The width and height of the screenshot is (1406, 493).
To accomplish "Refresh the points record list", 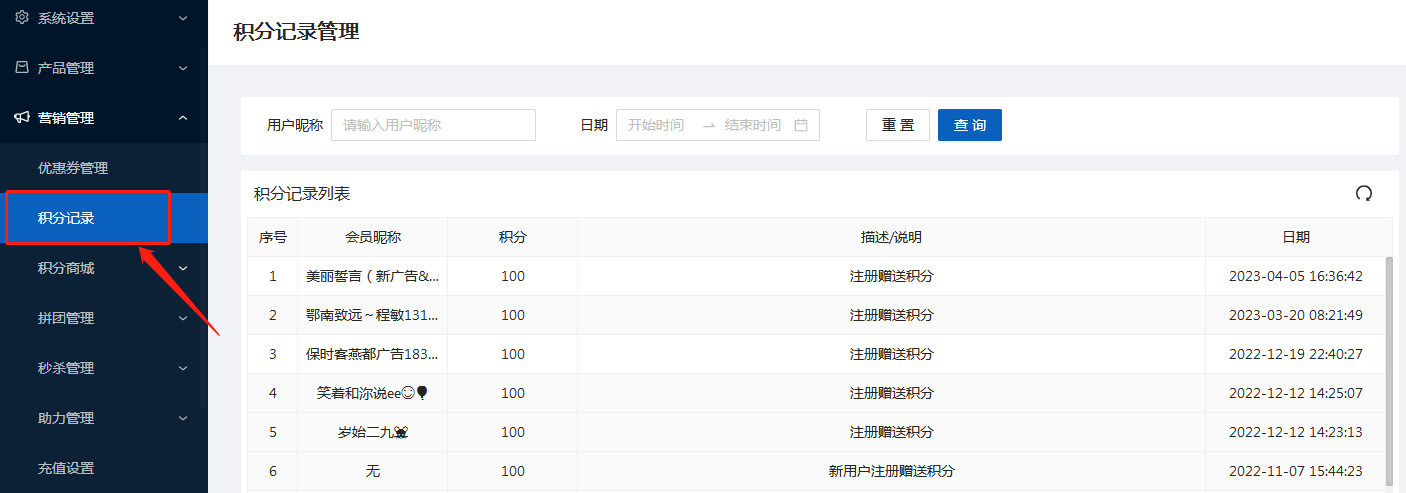I will [1363, 194].
